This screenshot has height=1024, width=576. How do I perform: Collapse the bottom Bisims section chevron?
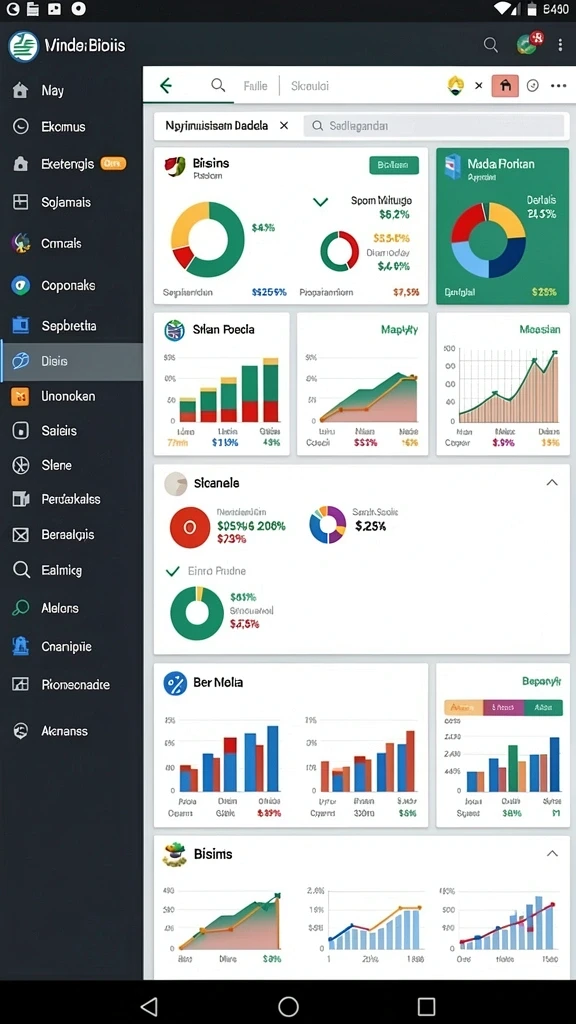[552, 854]
